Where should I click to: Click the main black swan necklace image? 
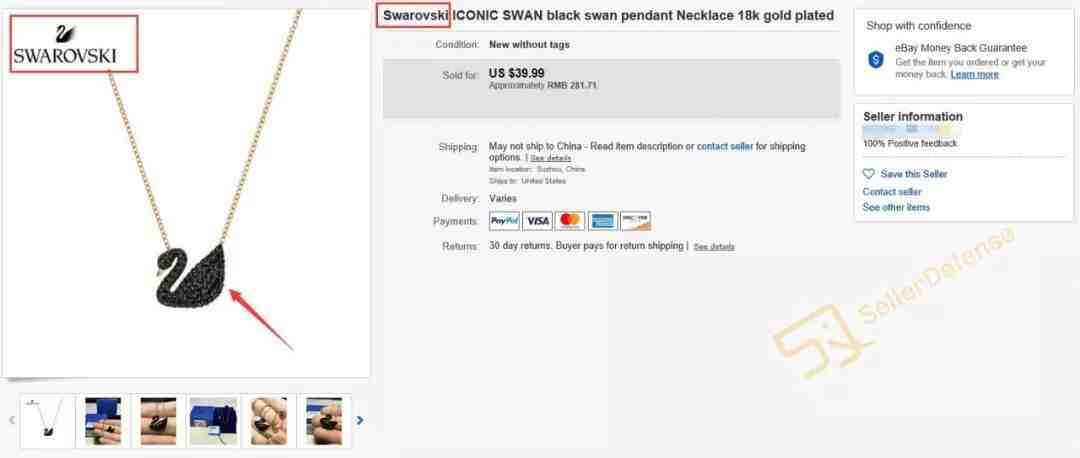(186, 194)
